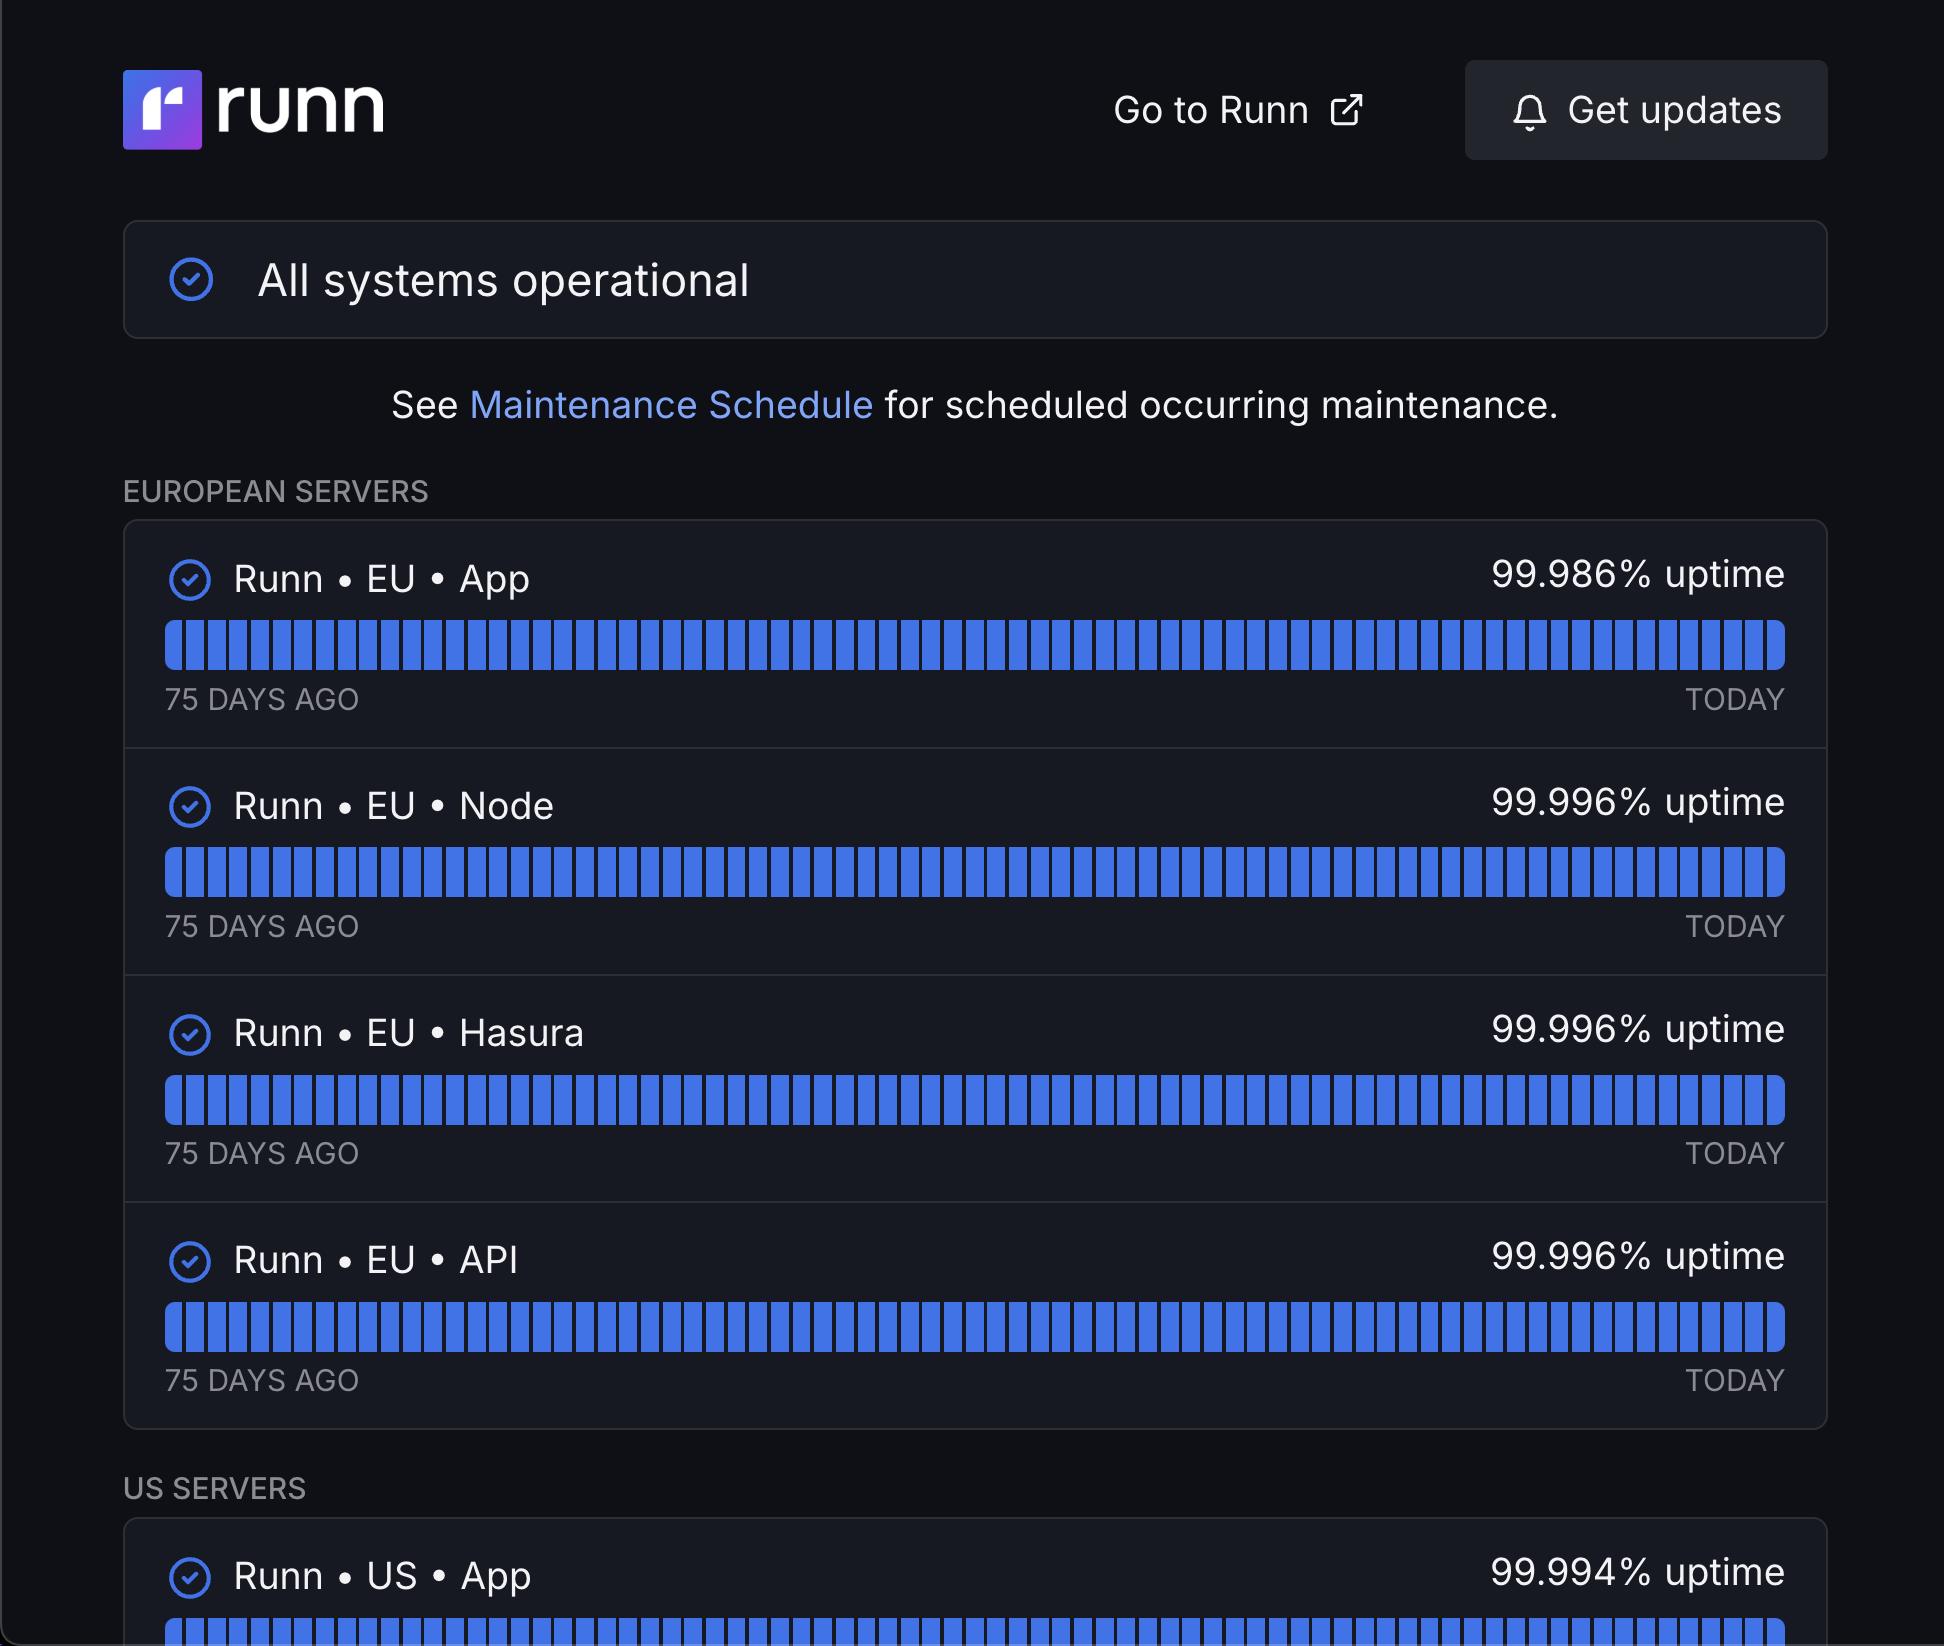1944x1646 pixels.
Task: Click the status check icon for Runn EU App
Action: 190,579
